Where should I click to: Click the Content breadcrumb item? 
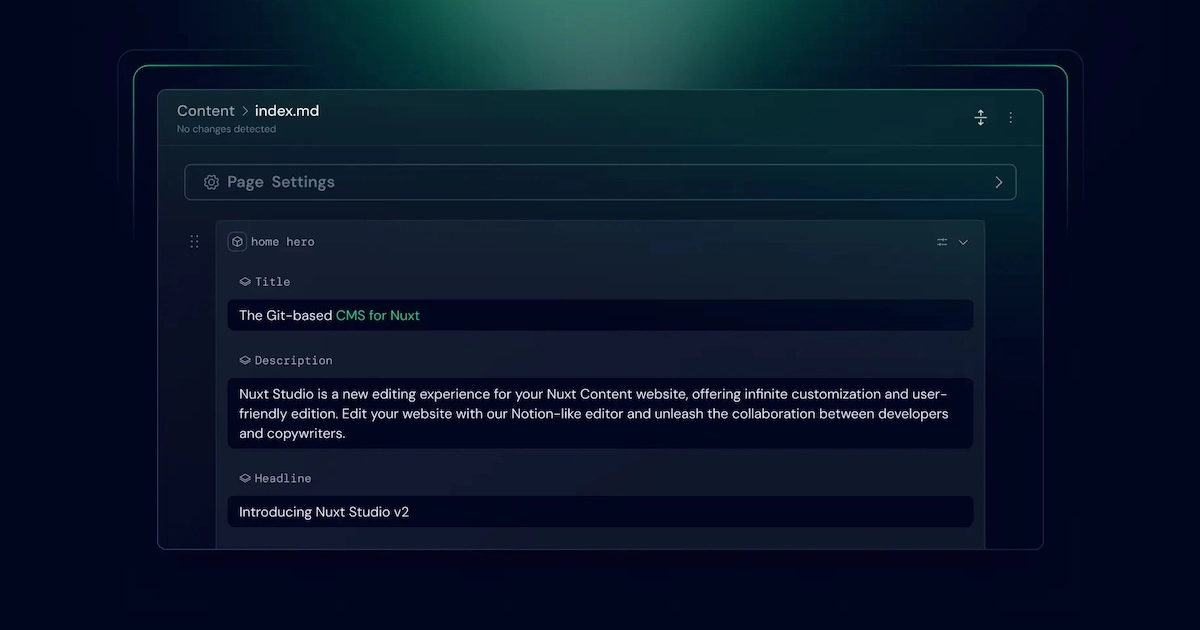(x=206, y=110)
